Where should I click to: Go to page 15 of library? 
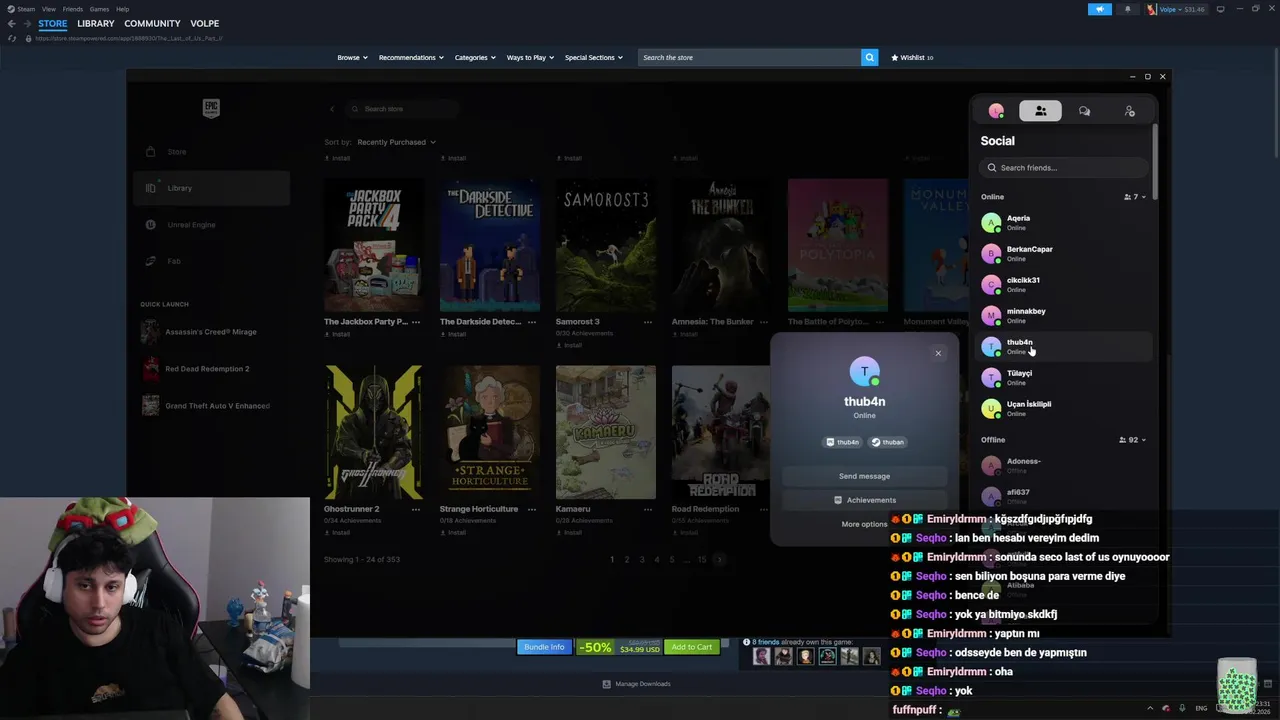[702, 559]
